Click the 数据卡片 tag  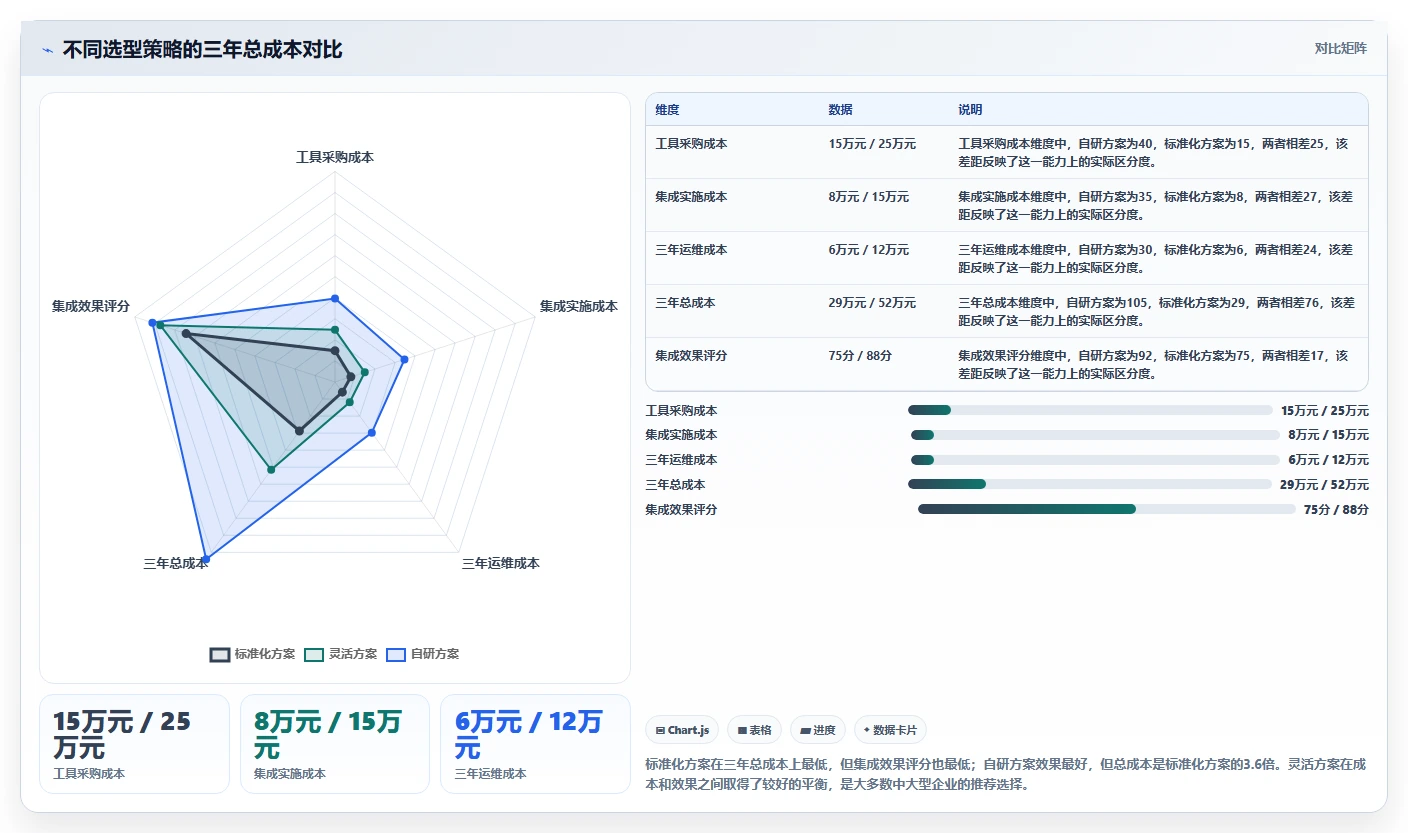point(889,730)
